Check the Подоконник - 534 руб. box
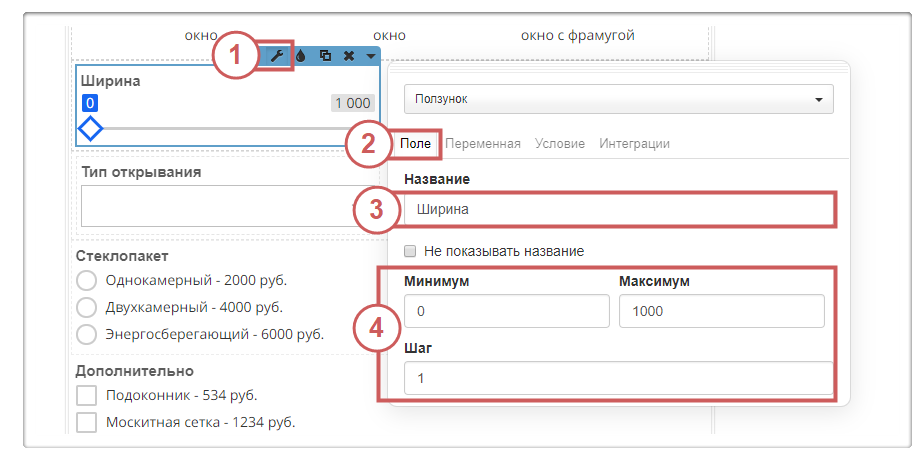The image size is (923, 459). [x=87, y=395]
